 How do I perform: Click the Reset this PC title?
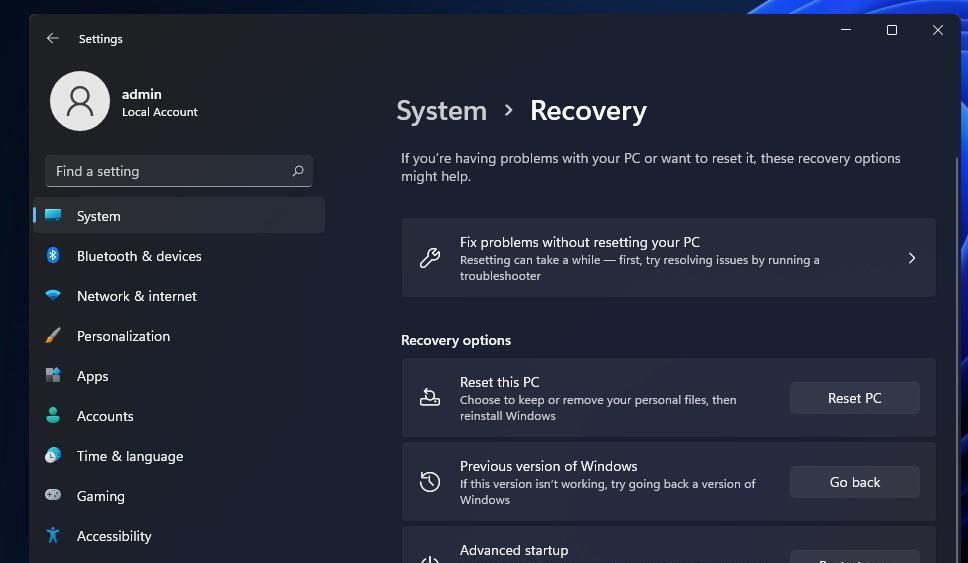point(499,382)
